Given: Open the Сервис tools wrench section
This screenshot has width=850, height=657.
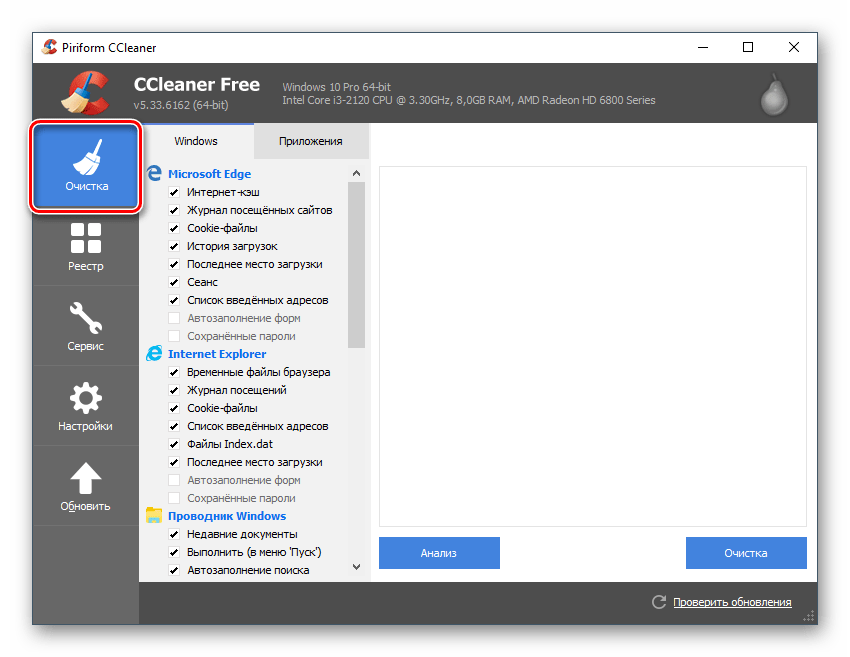Looking at the screenshot, I should click(86, 326).
